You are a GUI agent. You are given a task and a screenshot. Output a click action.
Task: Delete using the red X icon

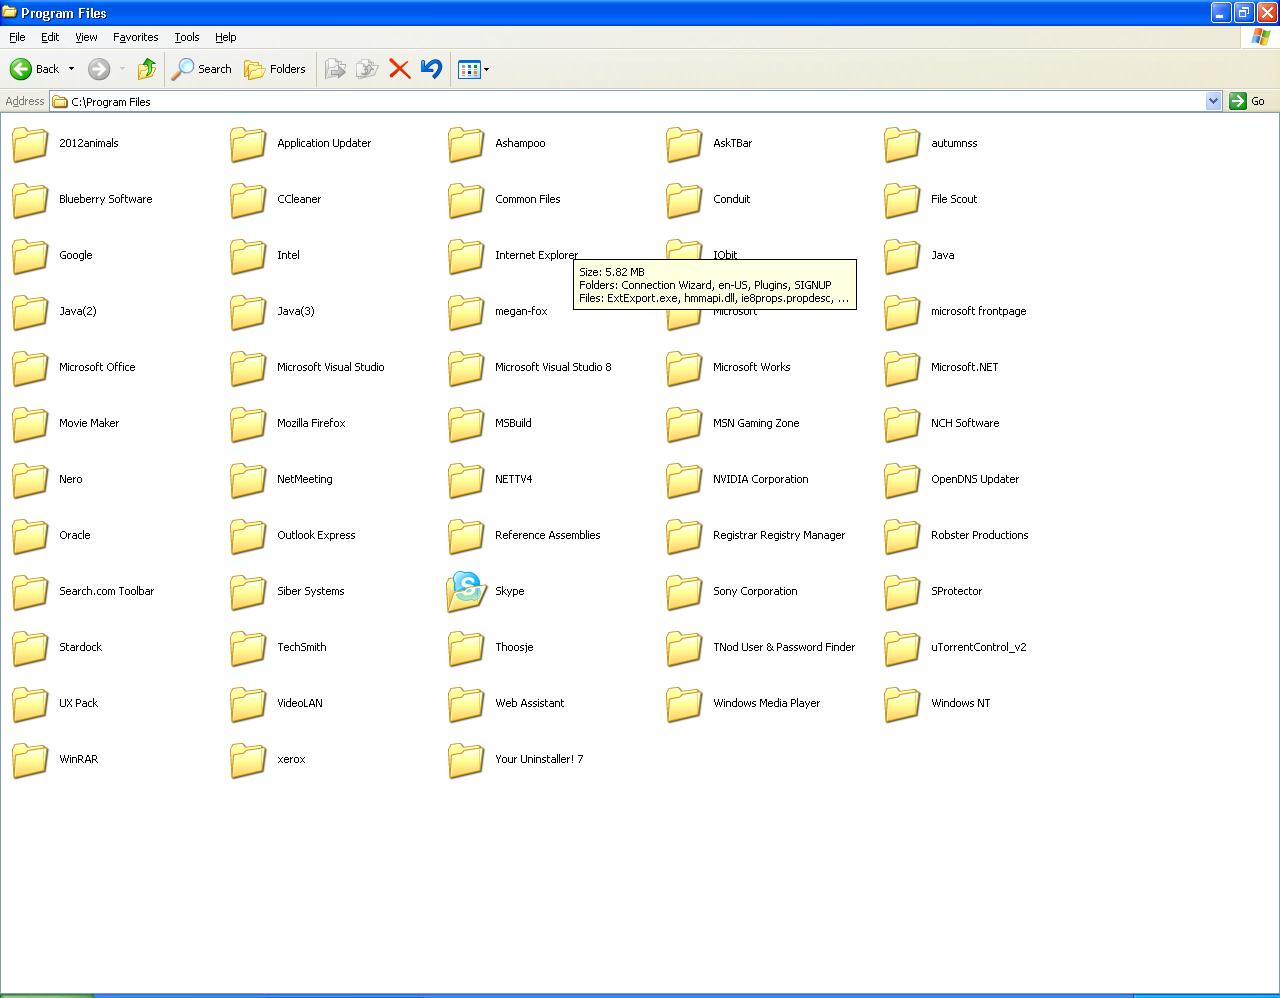point(399,69)
